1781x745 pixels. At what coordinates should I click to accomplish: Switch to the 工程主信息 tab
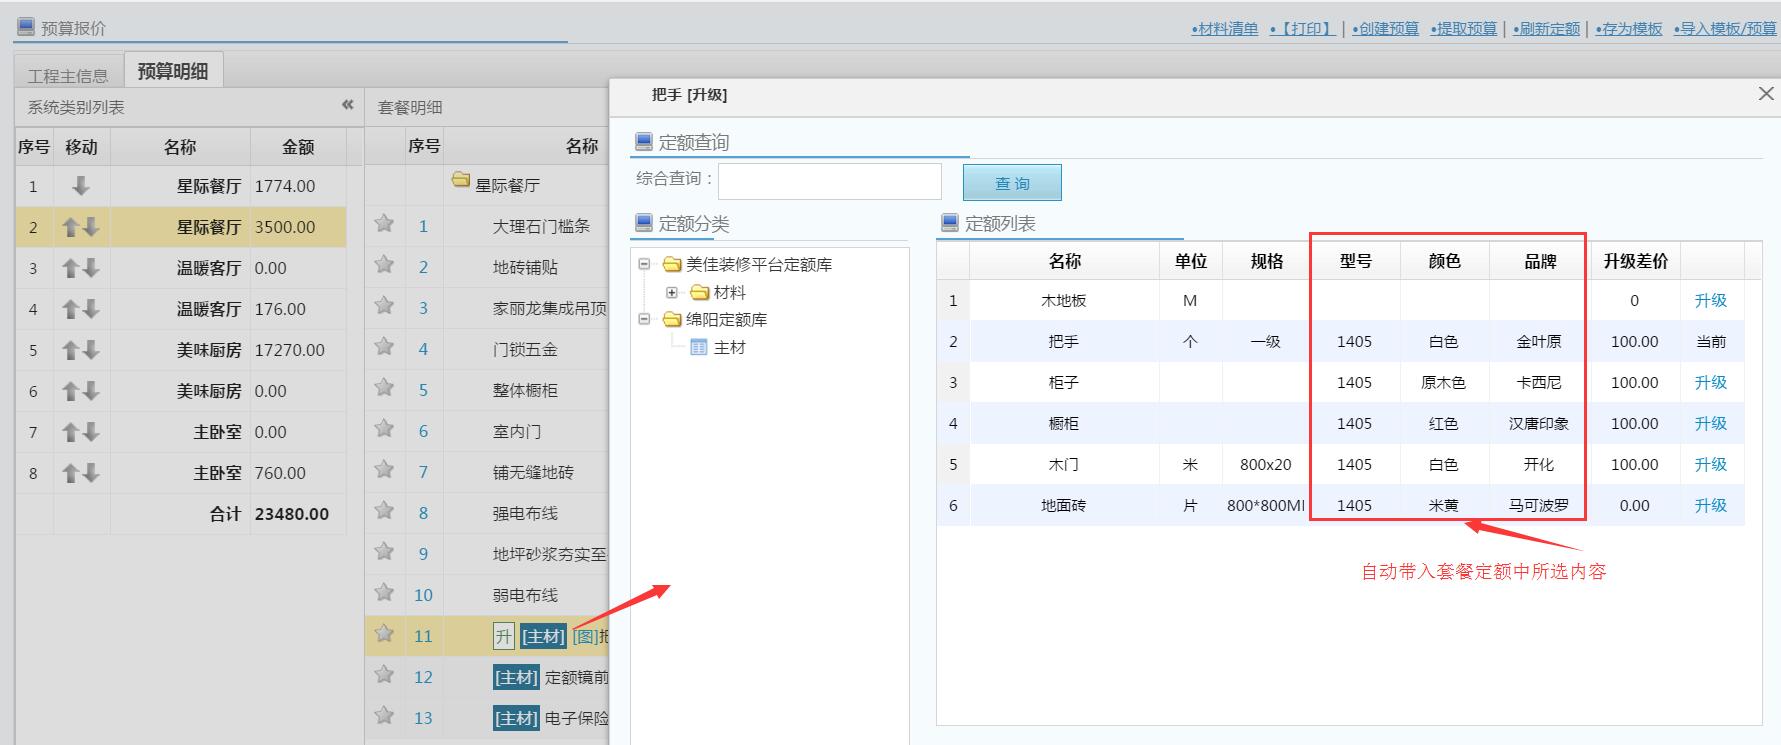tap(68, 75)
